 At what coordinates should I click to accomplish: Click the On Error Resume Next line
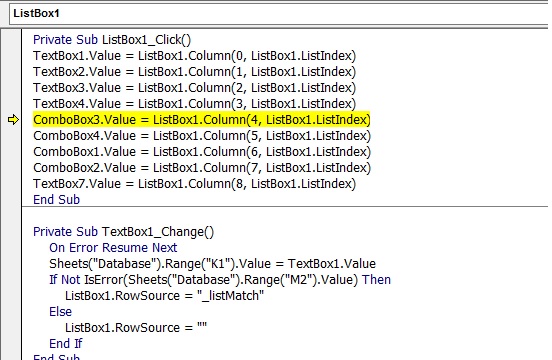(113, 248)
